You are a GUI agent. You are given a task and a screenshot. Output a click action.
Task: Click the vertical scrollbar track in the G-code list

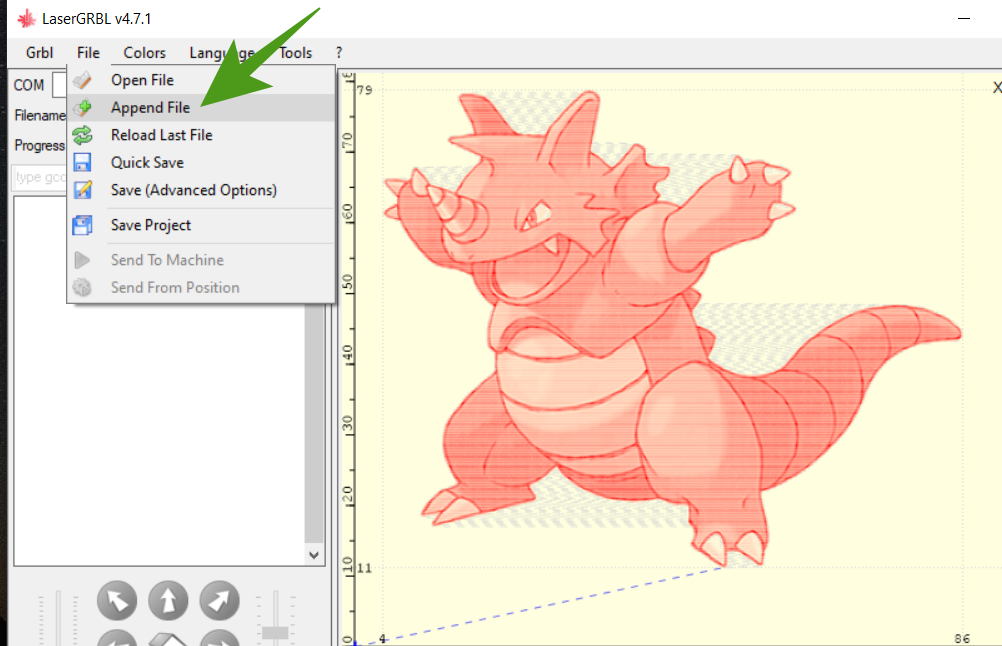point(314,422)
